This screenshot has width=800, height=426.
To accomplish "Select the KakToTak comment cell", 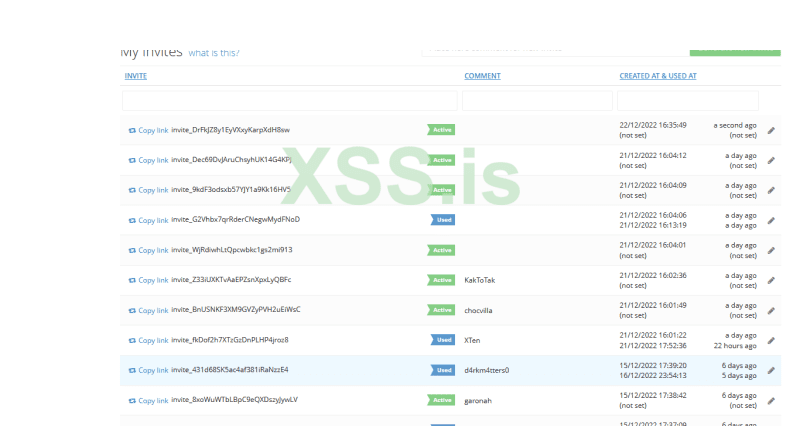I will 480,280.
